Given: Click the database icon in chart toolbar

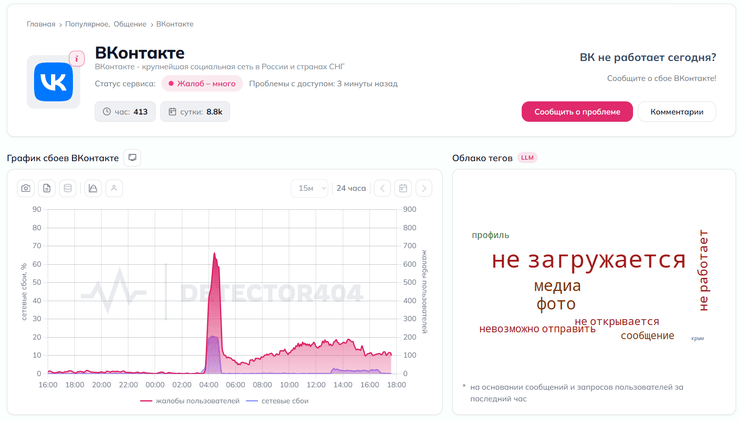Looking at the screenshot, I should tap(67, 188).
